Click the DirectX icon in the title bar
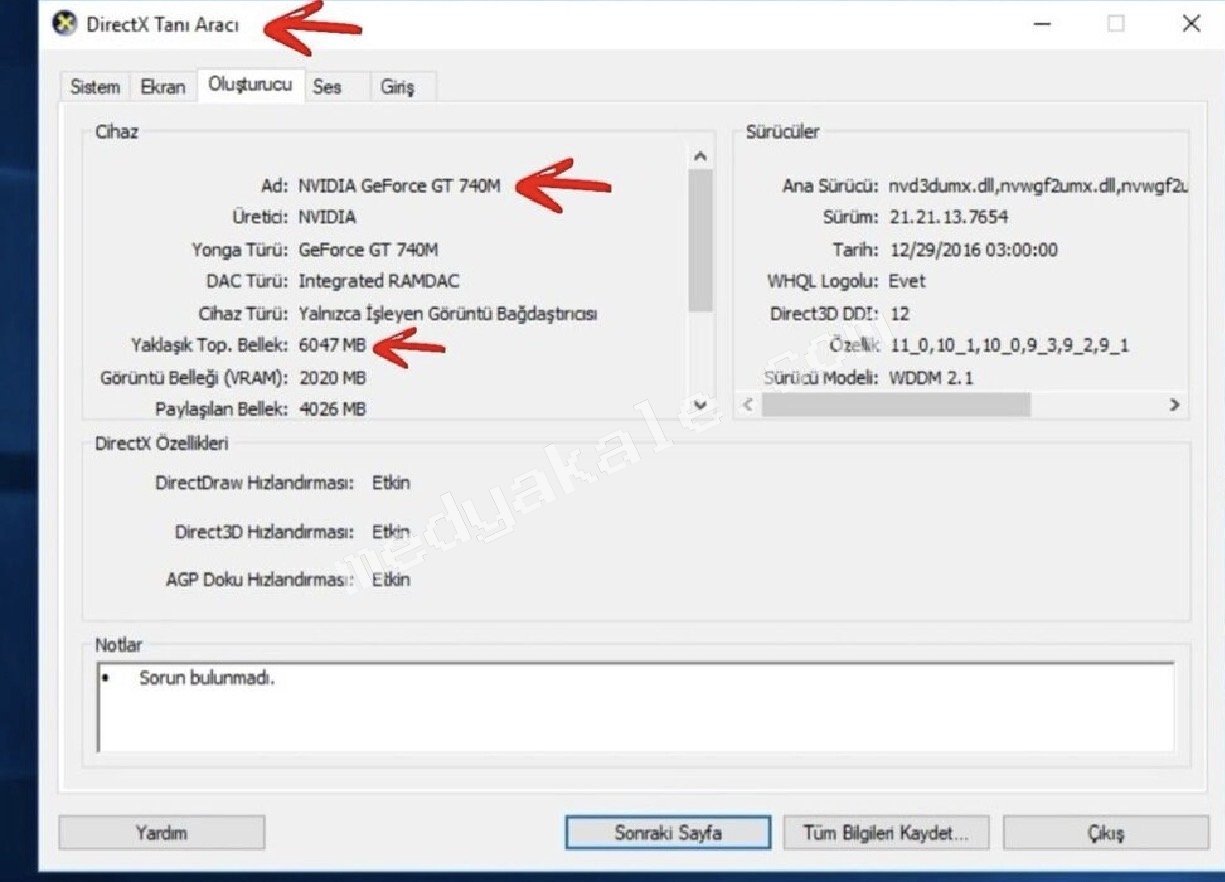 tap(65, 24)
